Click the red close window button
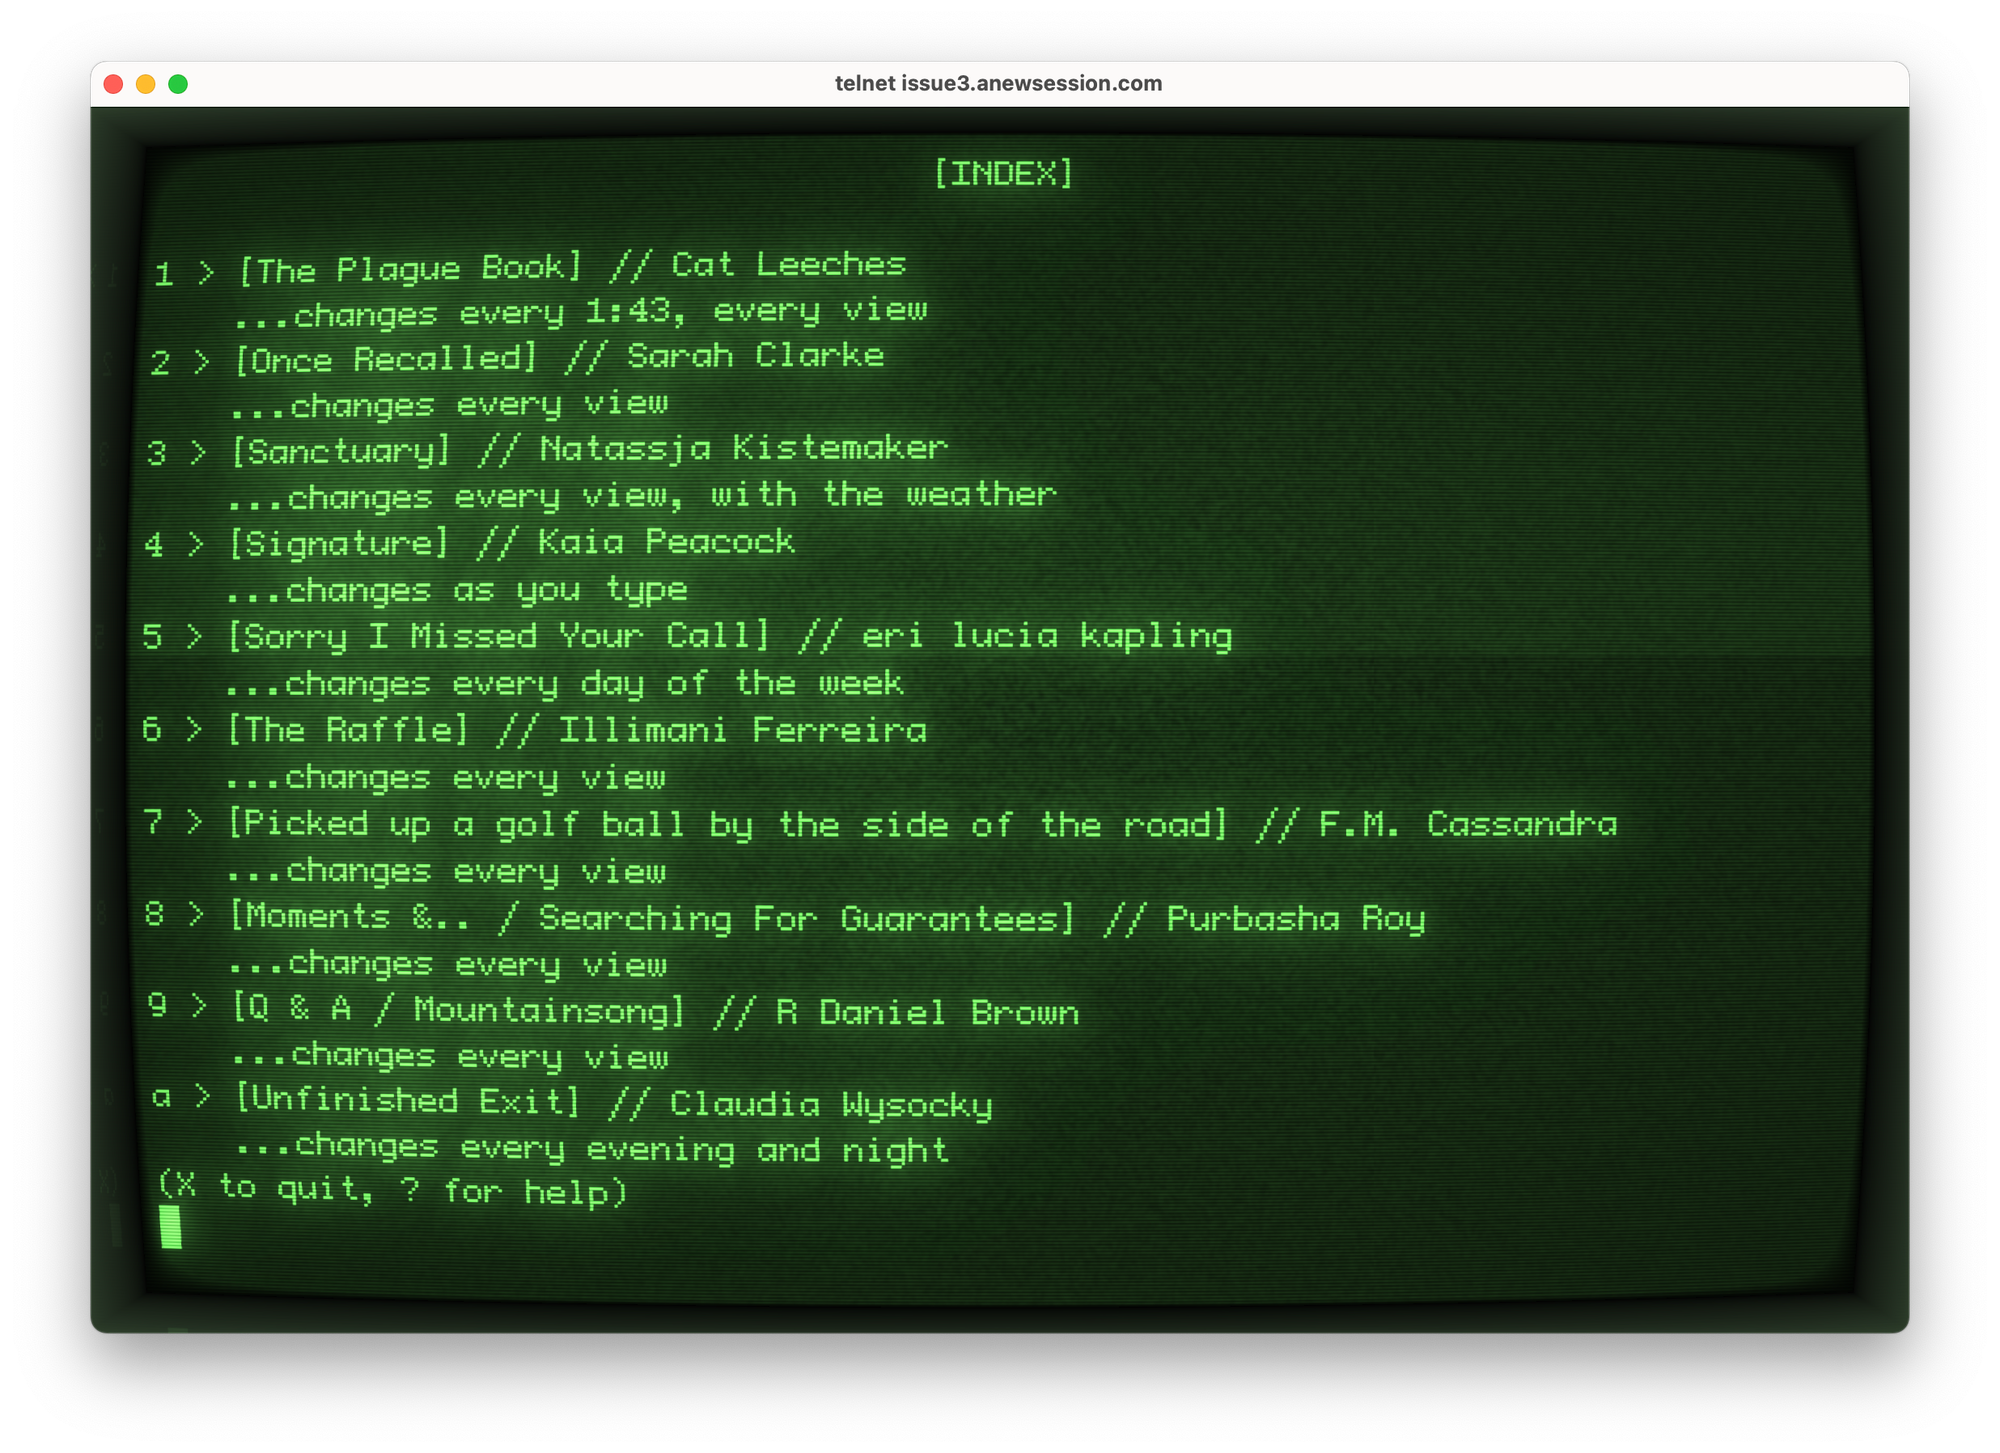The height and width of the screenshot is (1453, 2000). [x=113, y=84]
